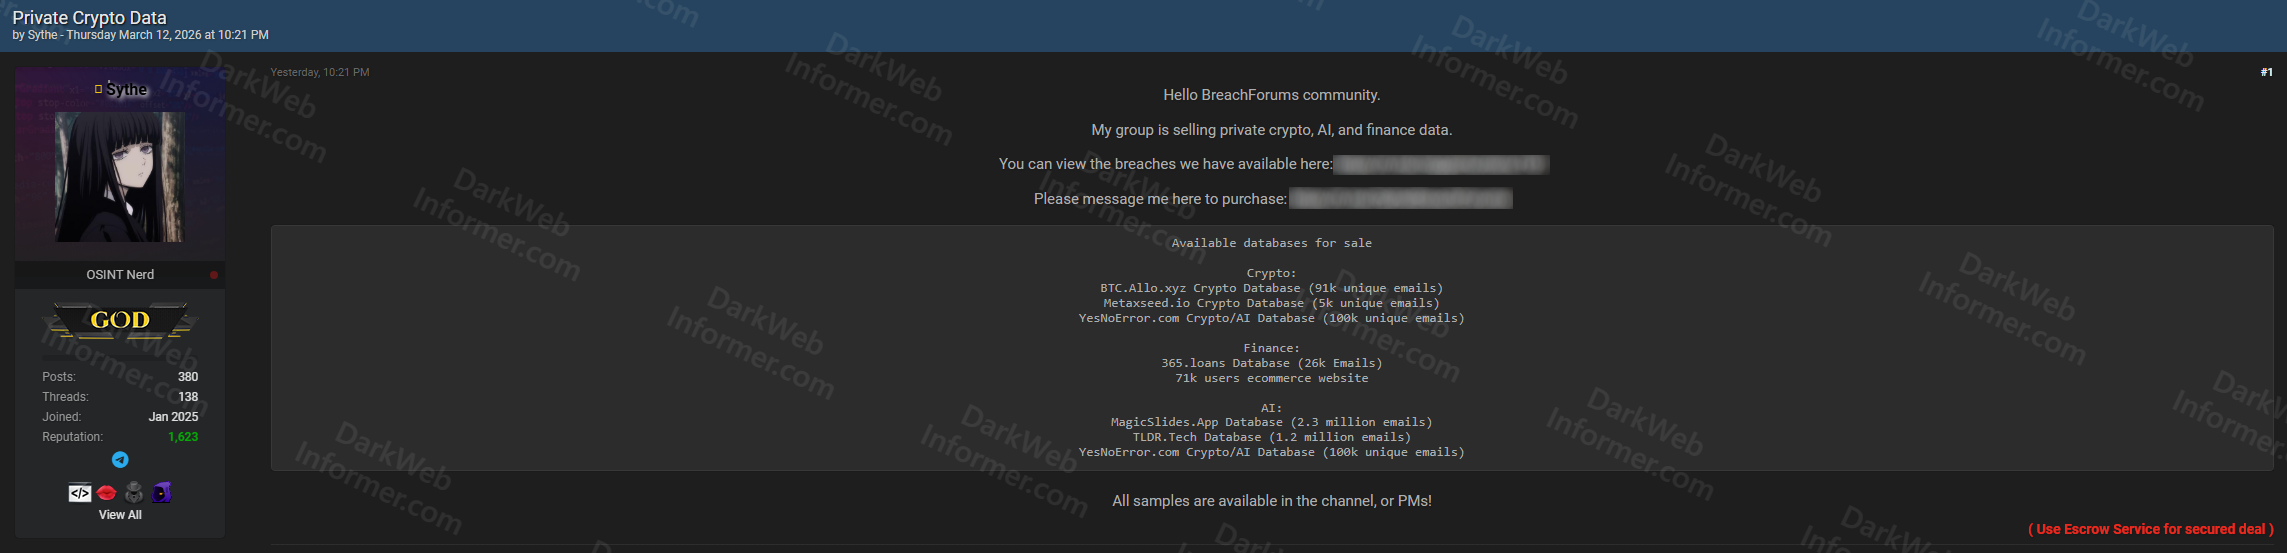2287x553 pixels.
Task: Click the GOD rank badge
Action: (x=120, y=320)
